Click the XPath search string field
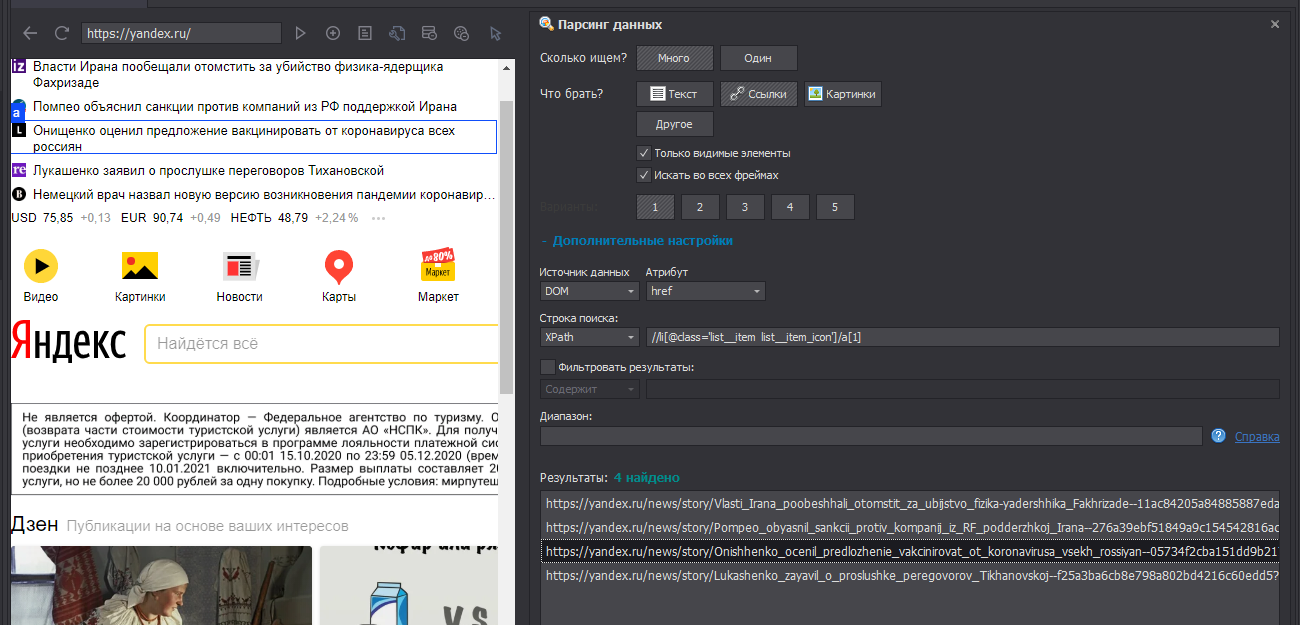This screenshot has width=1300, height=625. coord(962,337)
